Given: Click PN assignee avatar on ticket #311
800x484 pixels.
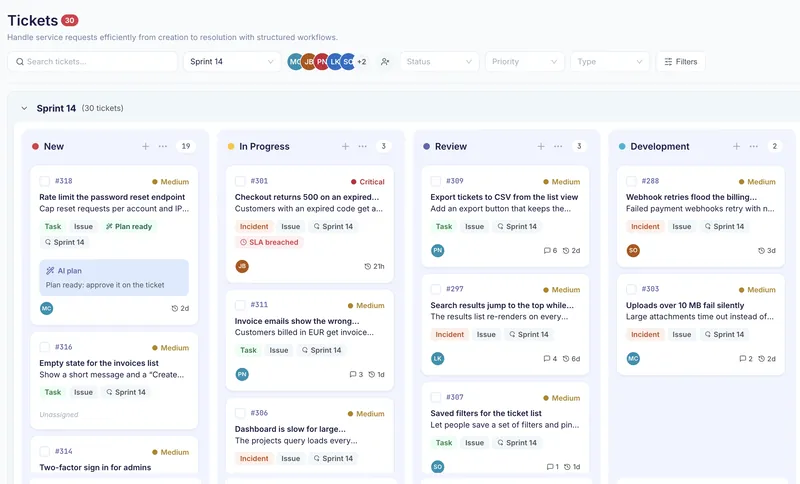Looking at the screenshot, I should click(242, 374).
